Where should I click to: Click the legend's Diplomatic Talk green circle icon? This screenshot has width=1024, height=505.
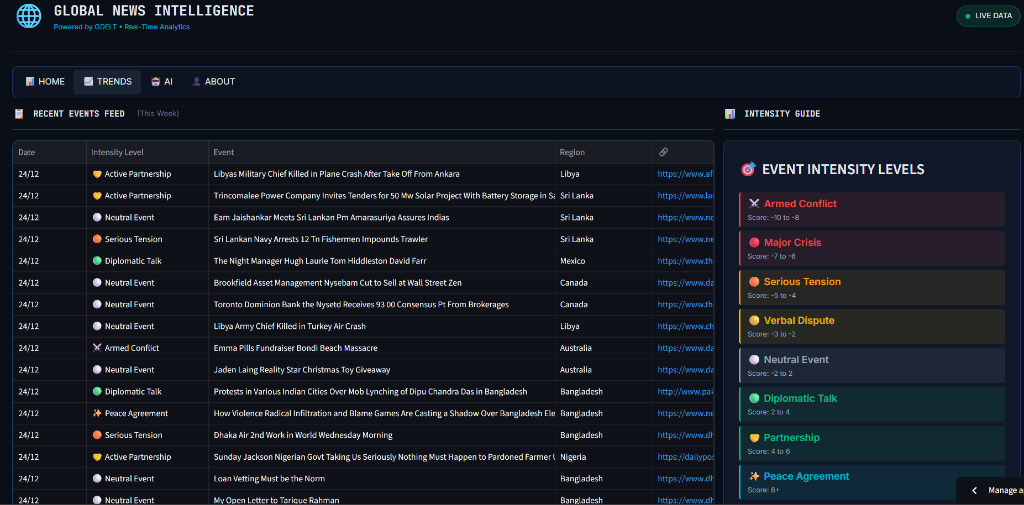coord(754,399)
